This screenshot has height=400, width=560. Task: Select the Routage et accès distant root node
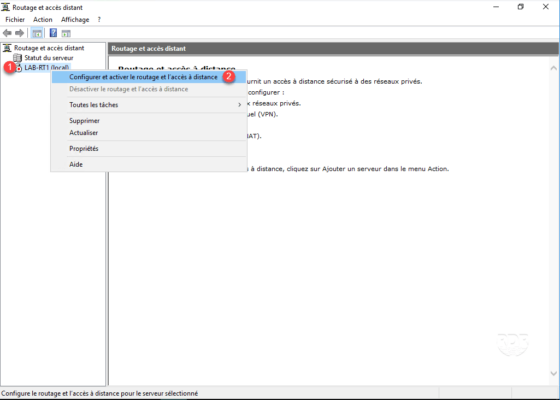point(49,48)
